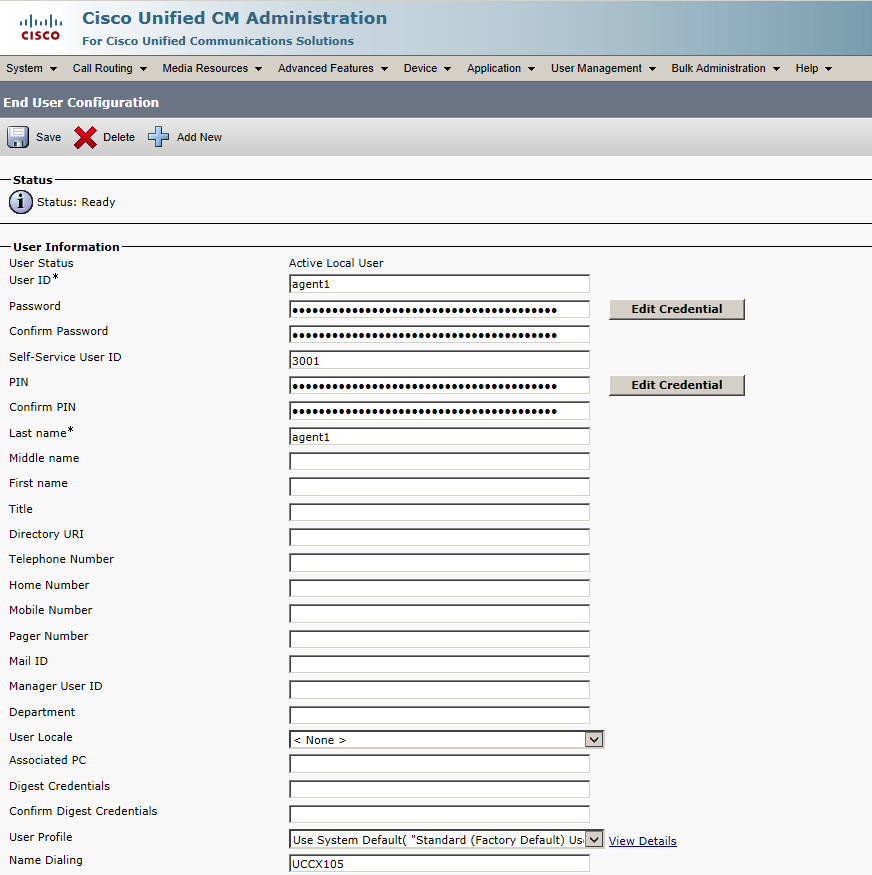Click the Password input field
872x875 pixels.
point(439,309)
